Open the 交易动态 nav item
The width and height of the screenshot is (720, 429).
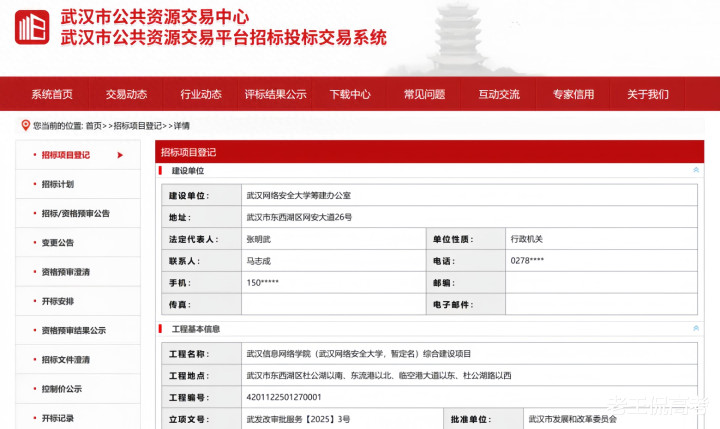(x=126, y=94)
